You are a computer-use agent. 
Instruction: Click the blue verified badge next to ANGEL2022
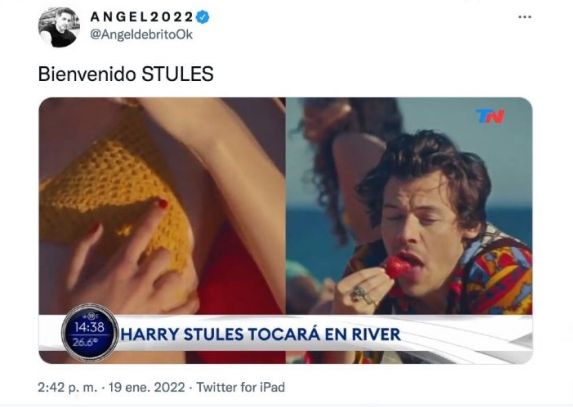203,17
